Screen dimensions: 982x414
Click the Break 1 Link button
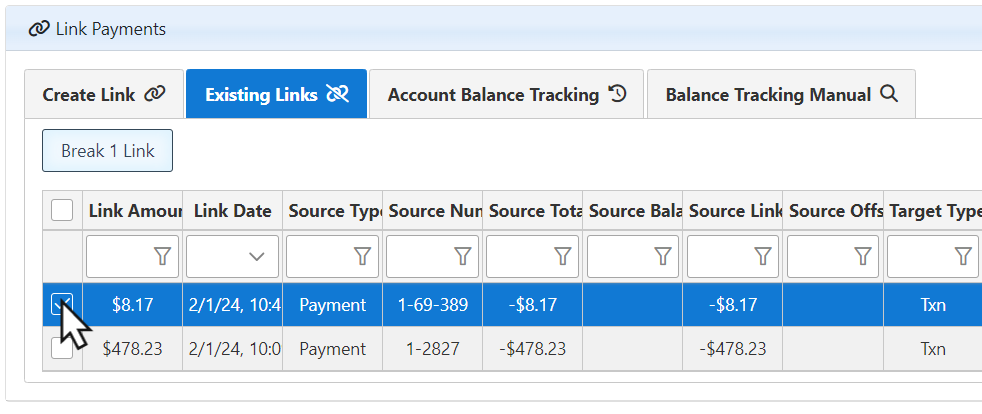tap(107, 151)
